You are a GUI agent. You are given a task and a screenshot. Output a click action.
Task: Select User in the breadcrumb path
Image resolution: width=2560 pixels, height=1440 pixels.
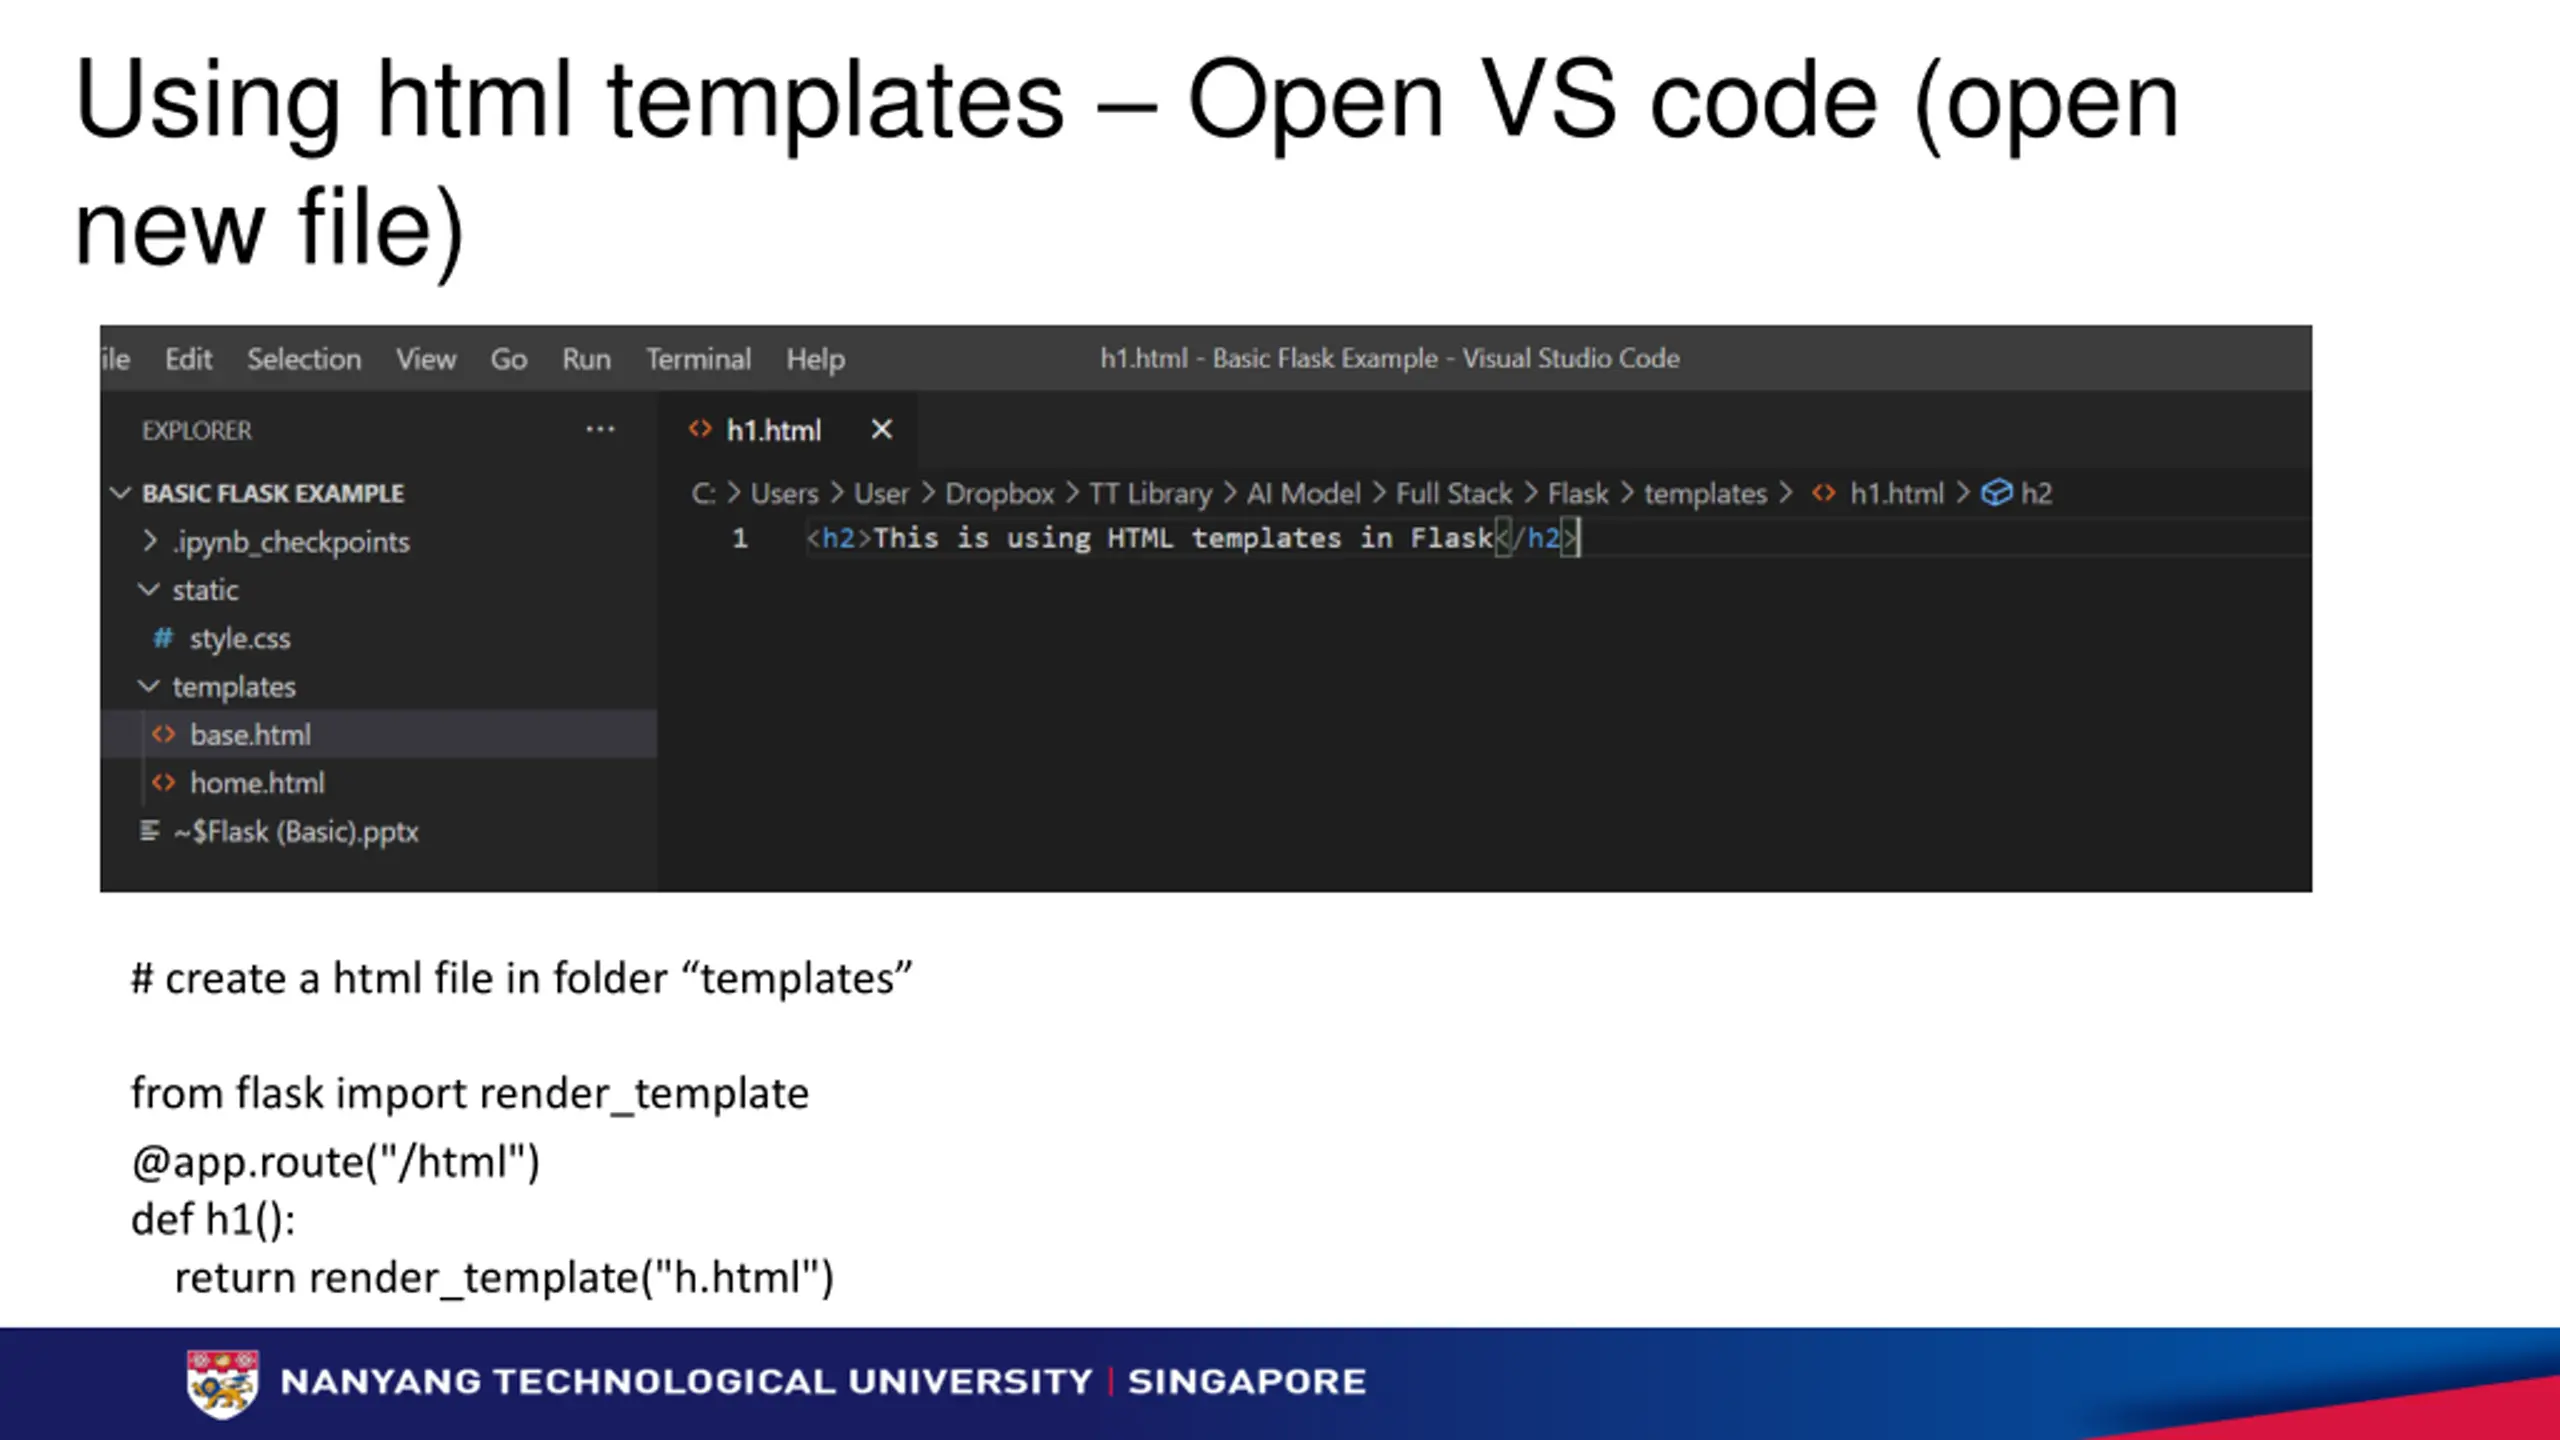(x=881, y=493)
